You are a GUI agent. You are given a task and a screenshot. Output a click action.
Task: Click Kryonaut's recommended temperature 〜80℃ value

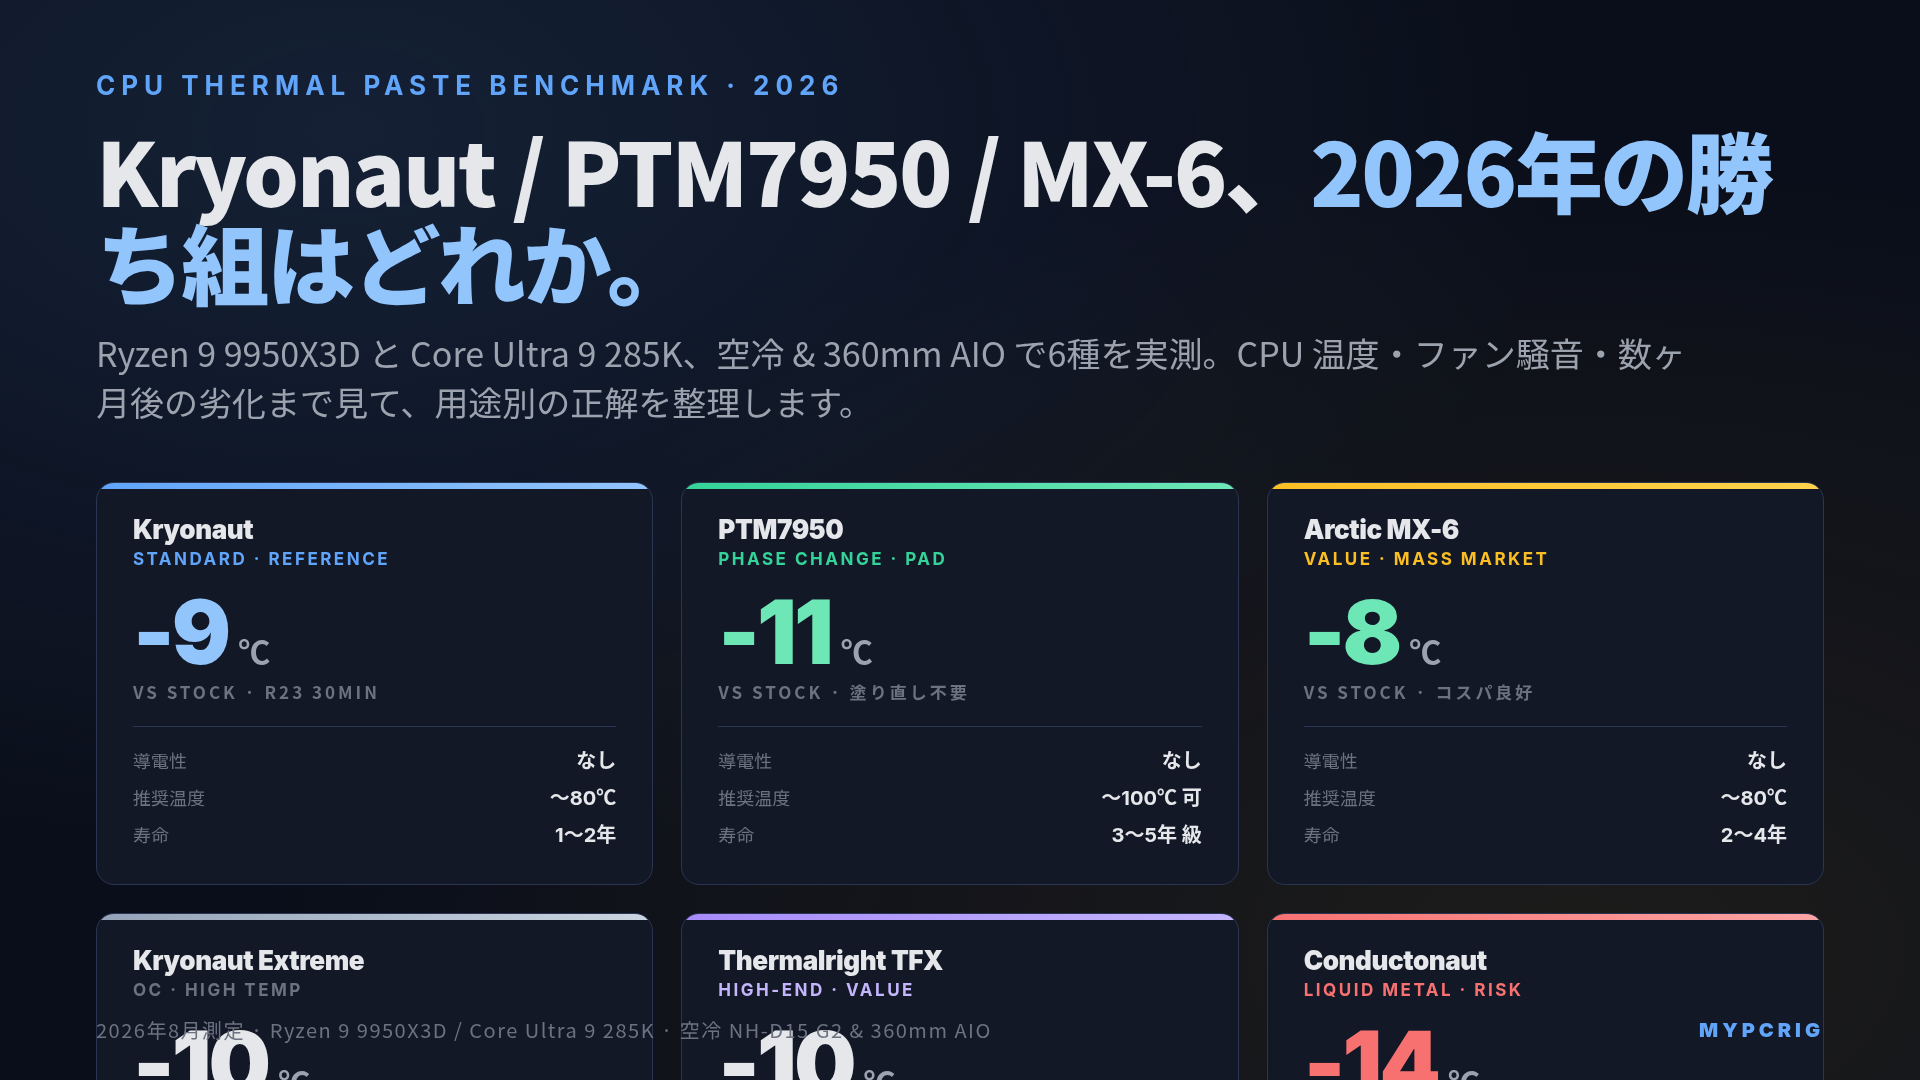pyautogui.click(x=583, y=798)
